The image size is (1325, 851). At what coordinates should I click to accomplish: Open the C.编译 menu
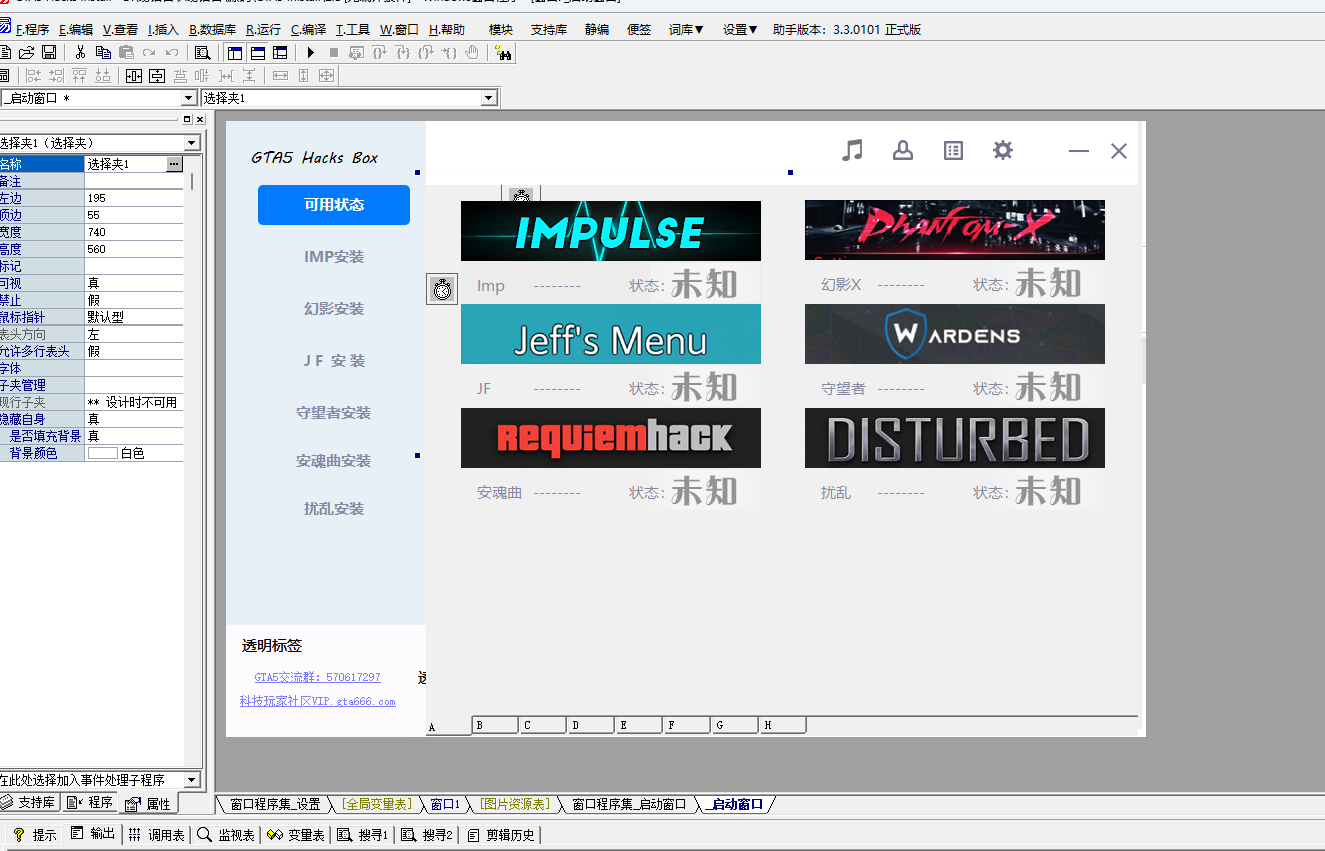pyautogui.click(x=308, y=30)
